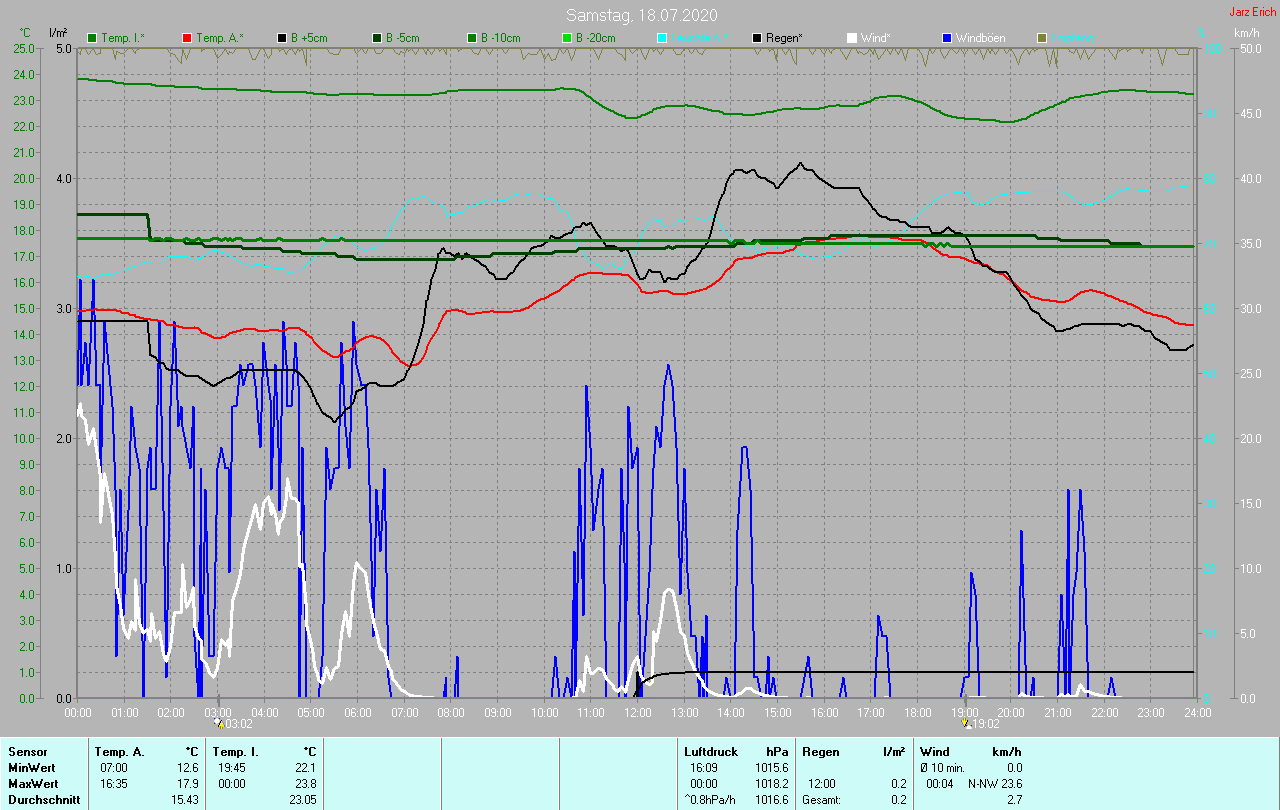1280x810 pixels.
Task: Click the blue Windböen legend square
Action: [x=947, y=38]
